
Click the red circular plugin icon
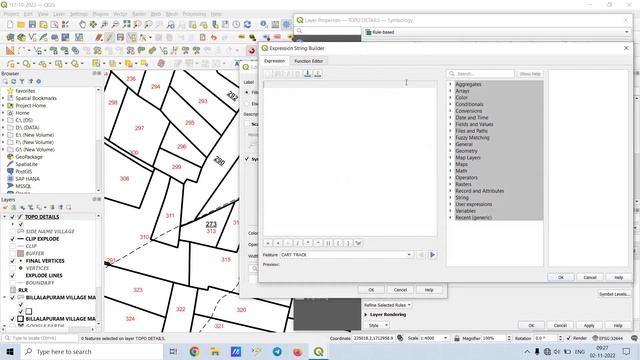251,51
